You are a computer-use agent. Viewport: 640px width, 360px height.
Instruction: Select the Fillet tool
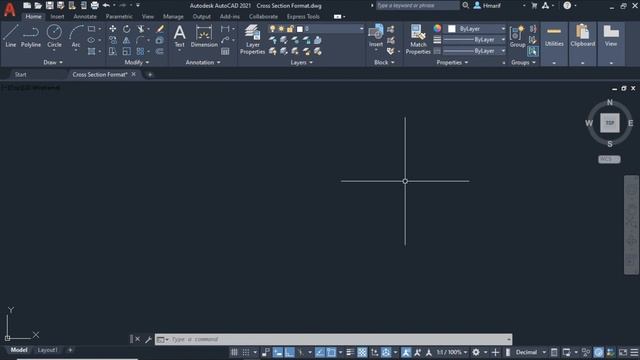point(140,40)
